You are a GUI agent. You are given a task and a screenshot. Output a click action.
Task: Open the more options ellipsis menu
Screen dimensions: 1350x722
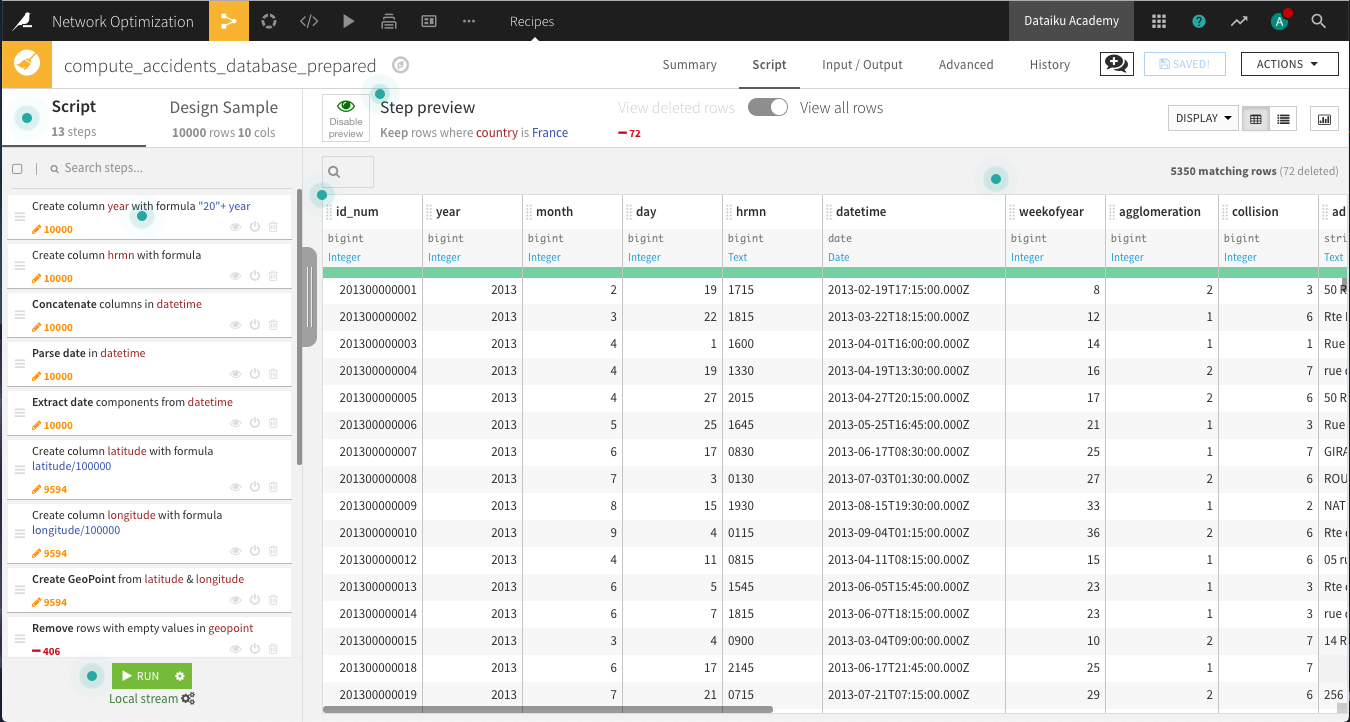(469, 21)
